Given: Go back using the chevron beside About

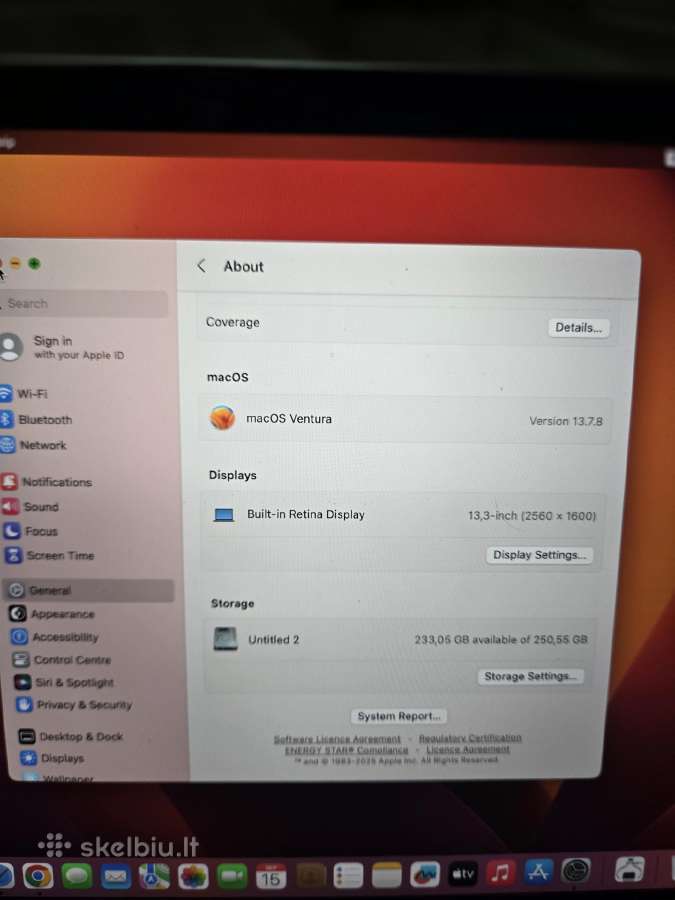Looking at the screenshot, I should 201,266.
